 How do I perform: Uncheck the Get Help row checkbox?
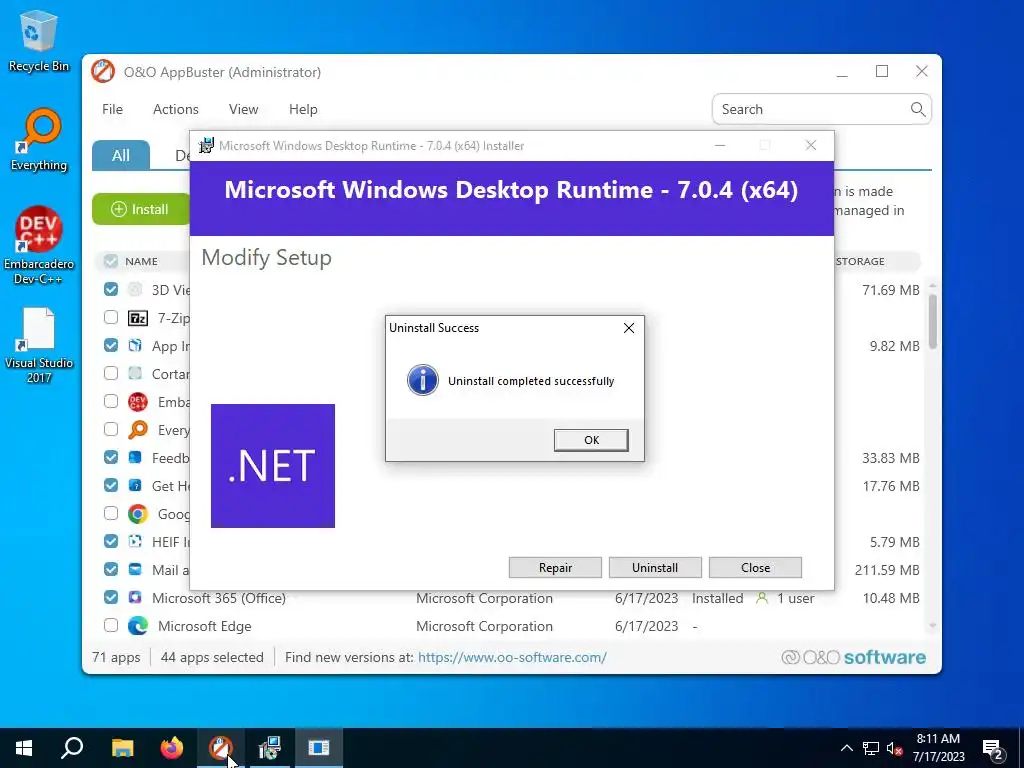(x=111, y=485)
